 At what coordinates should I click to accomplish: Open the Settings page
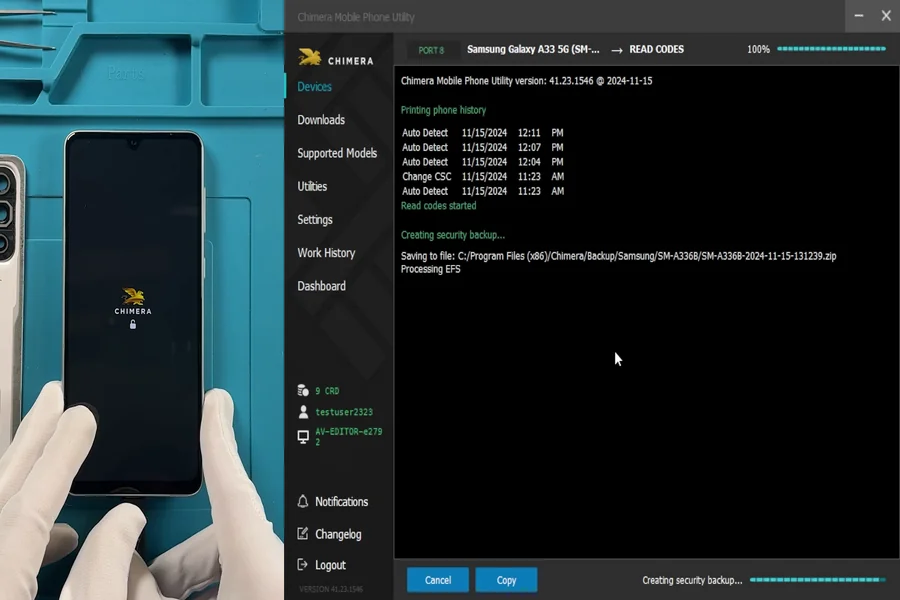[x=315, y=220]
